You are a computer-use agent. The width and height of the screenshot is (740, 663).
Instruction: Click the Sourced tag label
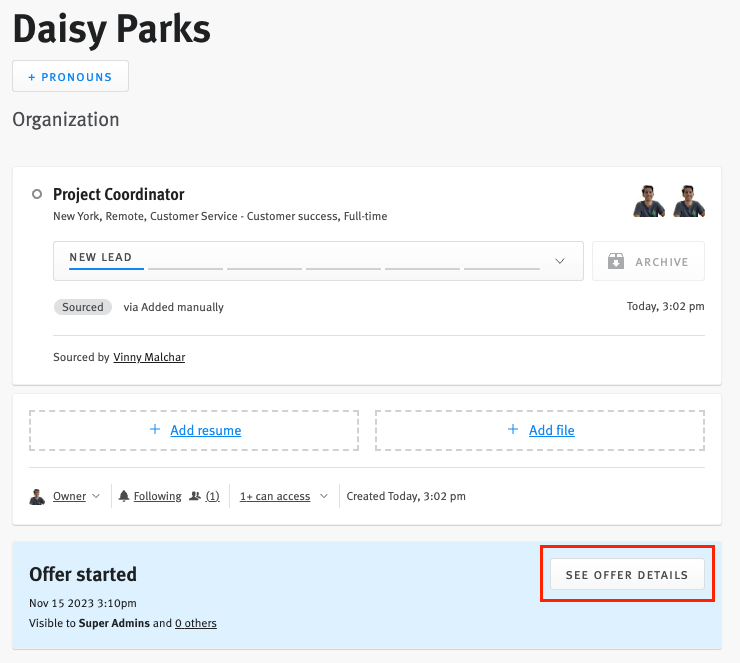[83, 307]
